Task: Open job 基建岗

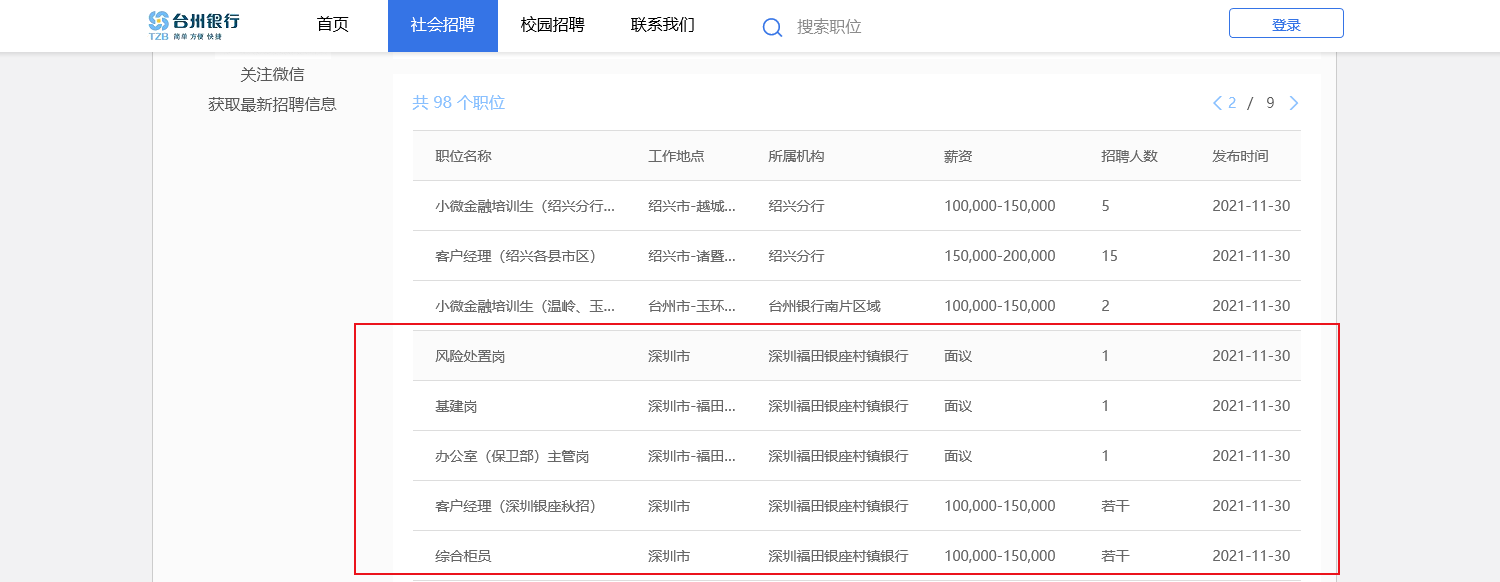Action: pyautogui.click(x=456, y=406)
